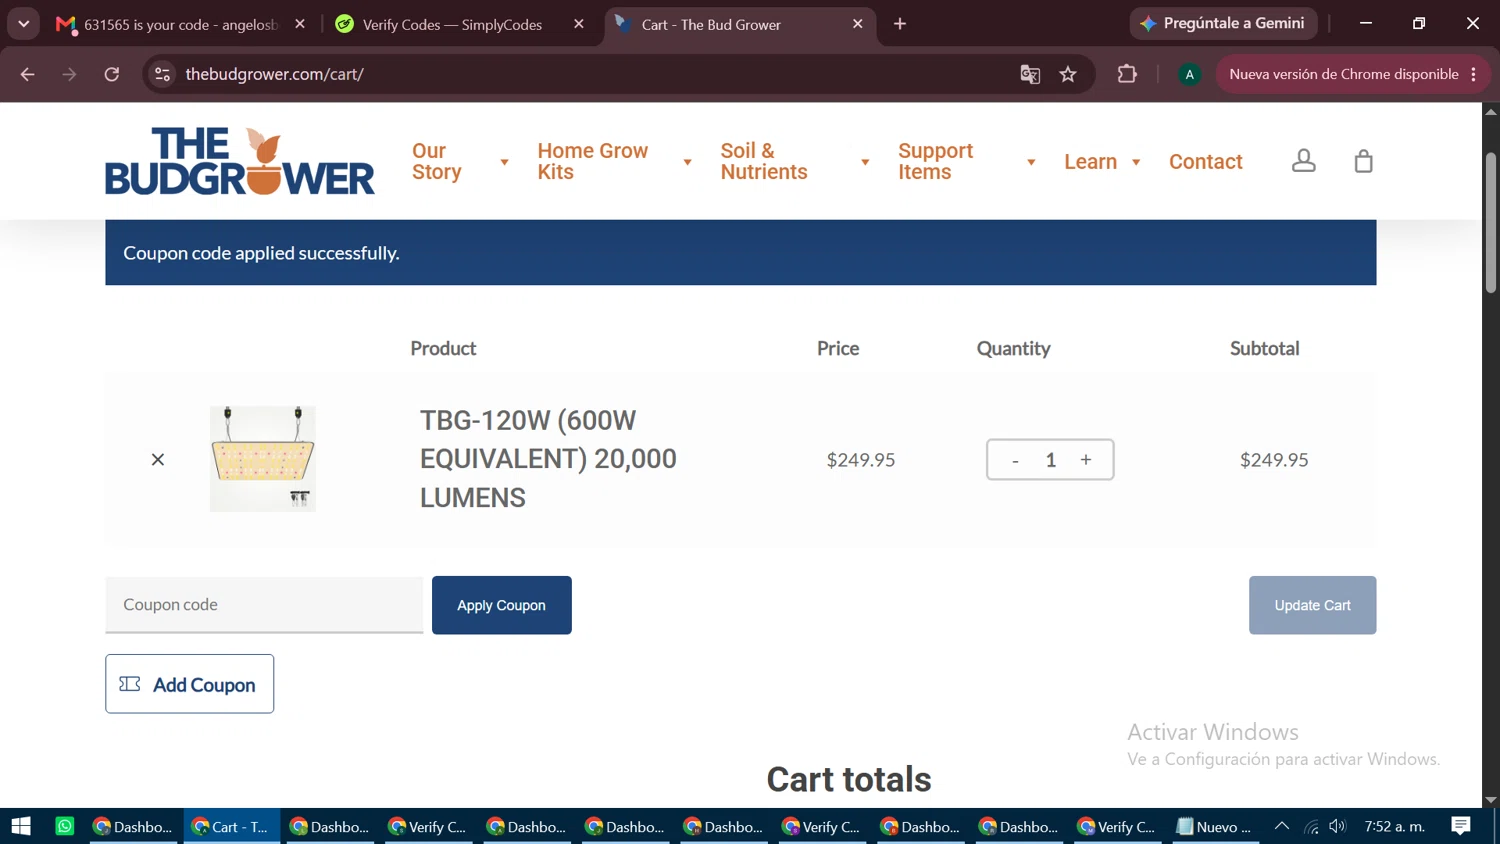Open the account profile icon in site header

coord(1303,161)
